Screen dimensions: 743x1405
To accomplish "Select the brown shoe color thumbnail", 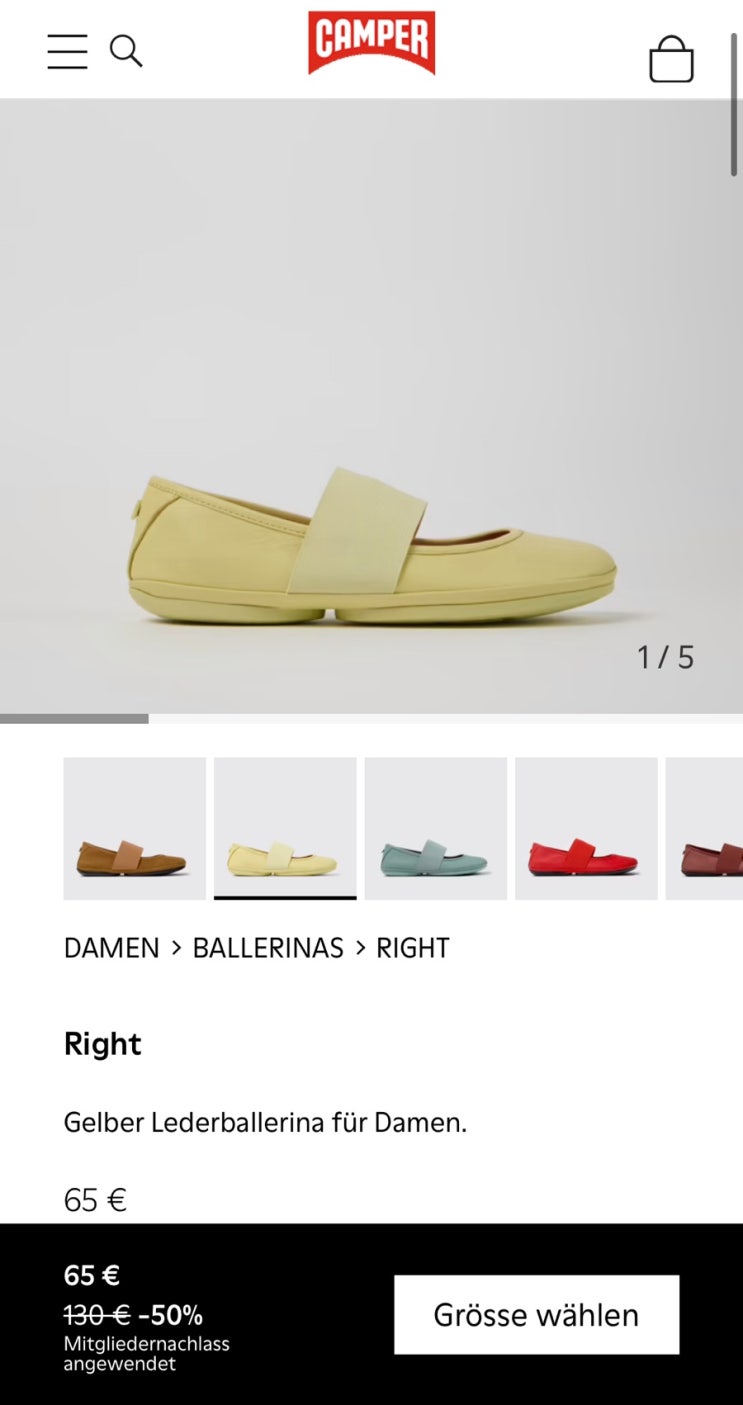I will pyautogui.click(x=135, y=828).
